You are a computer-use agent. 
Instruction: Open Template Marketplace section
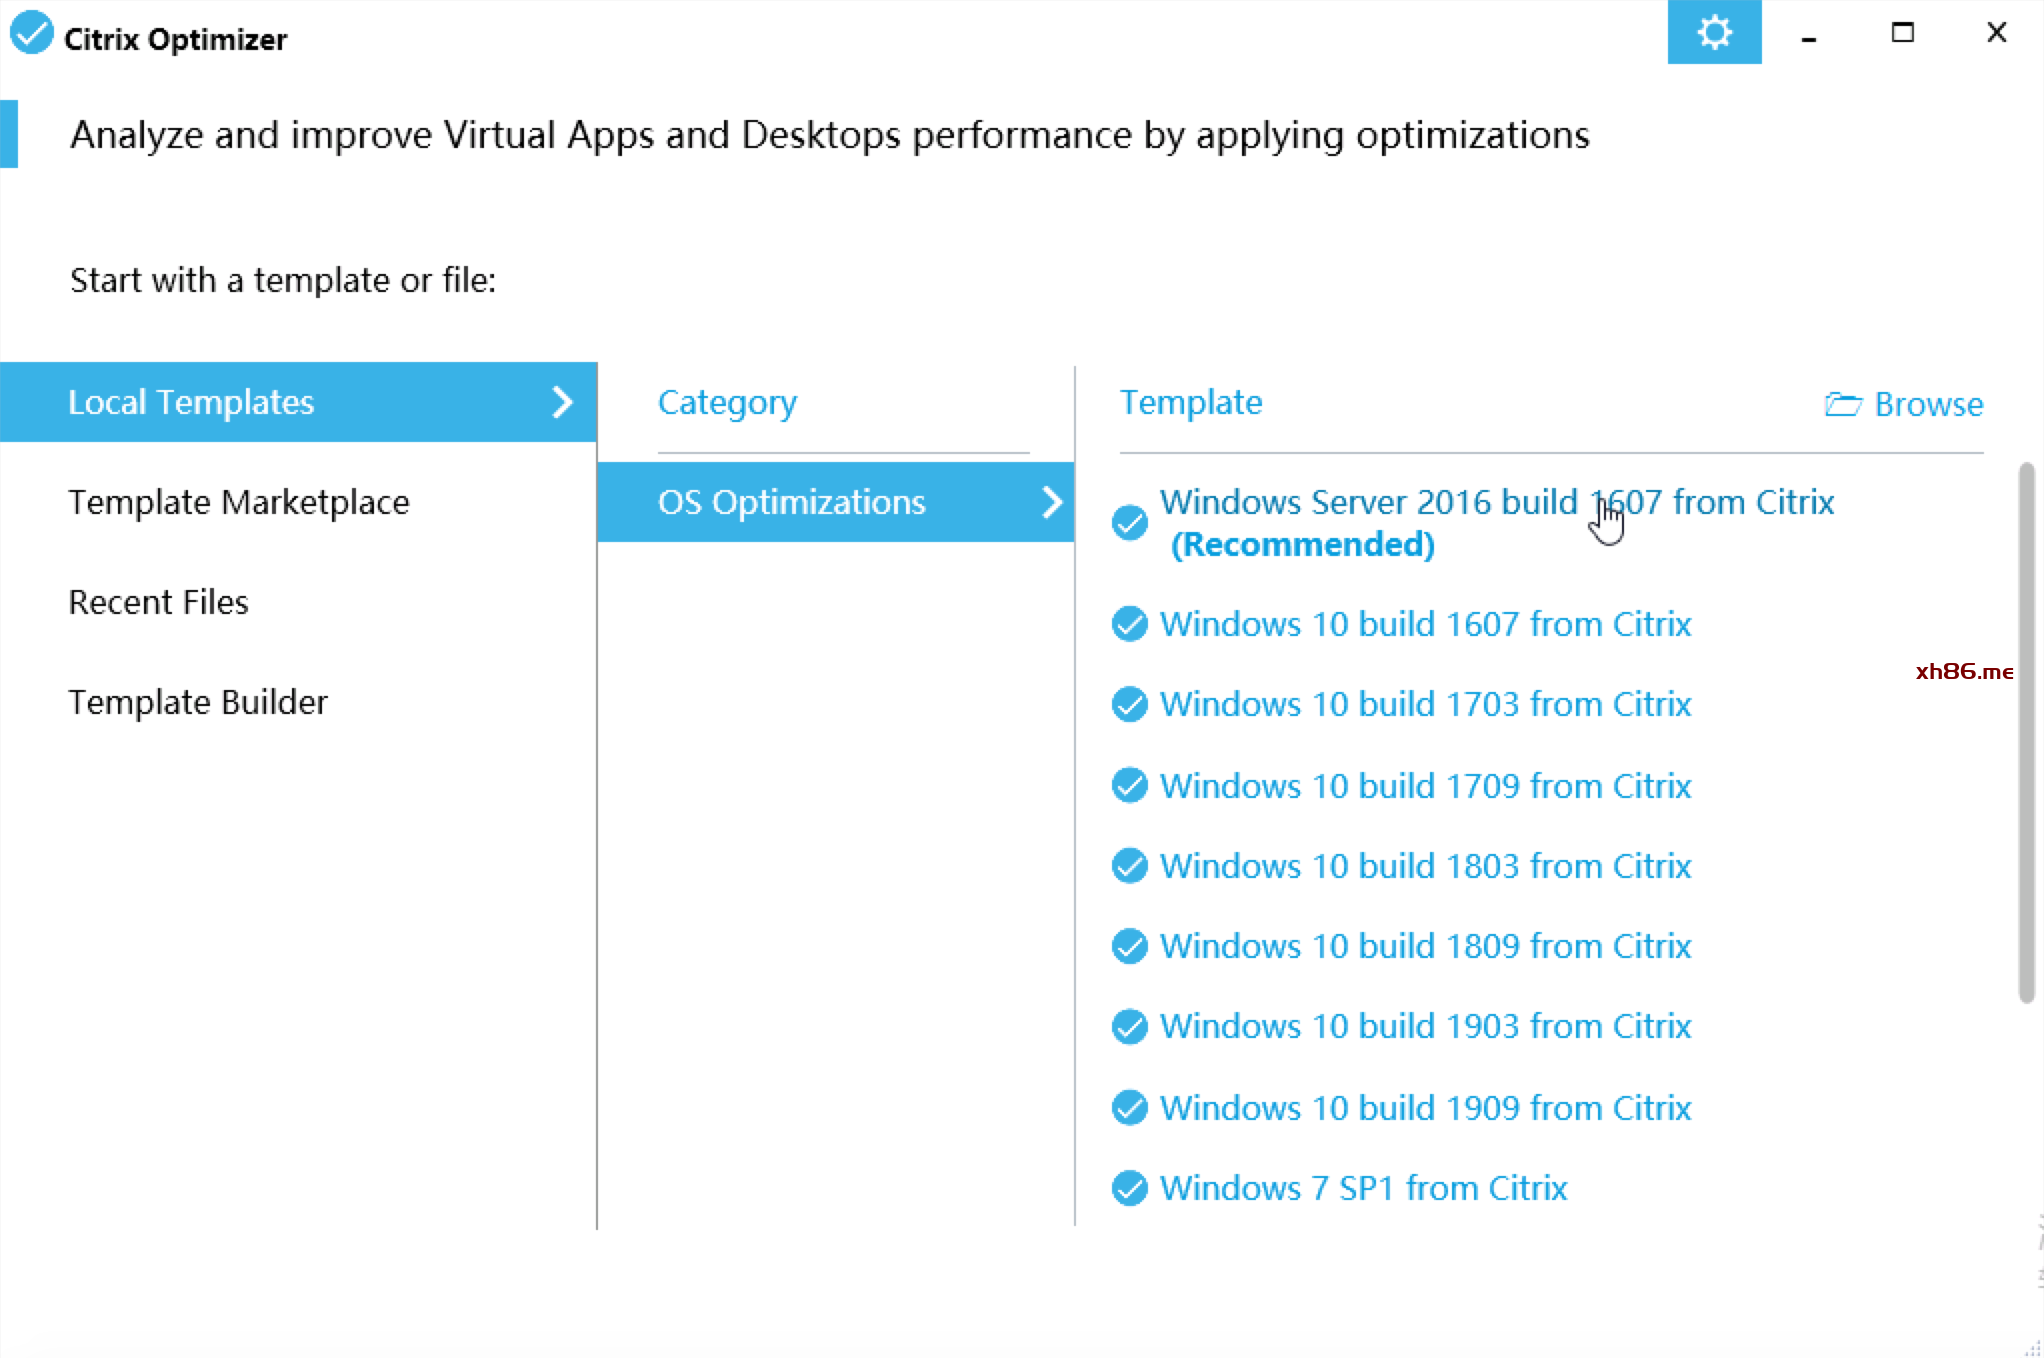coord(239,502)
